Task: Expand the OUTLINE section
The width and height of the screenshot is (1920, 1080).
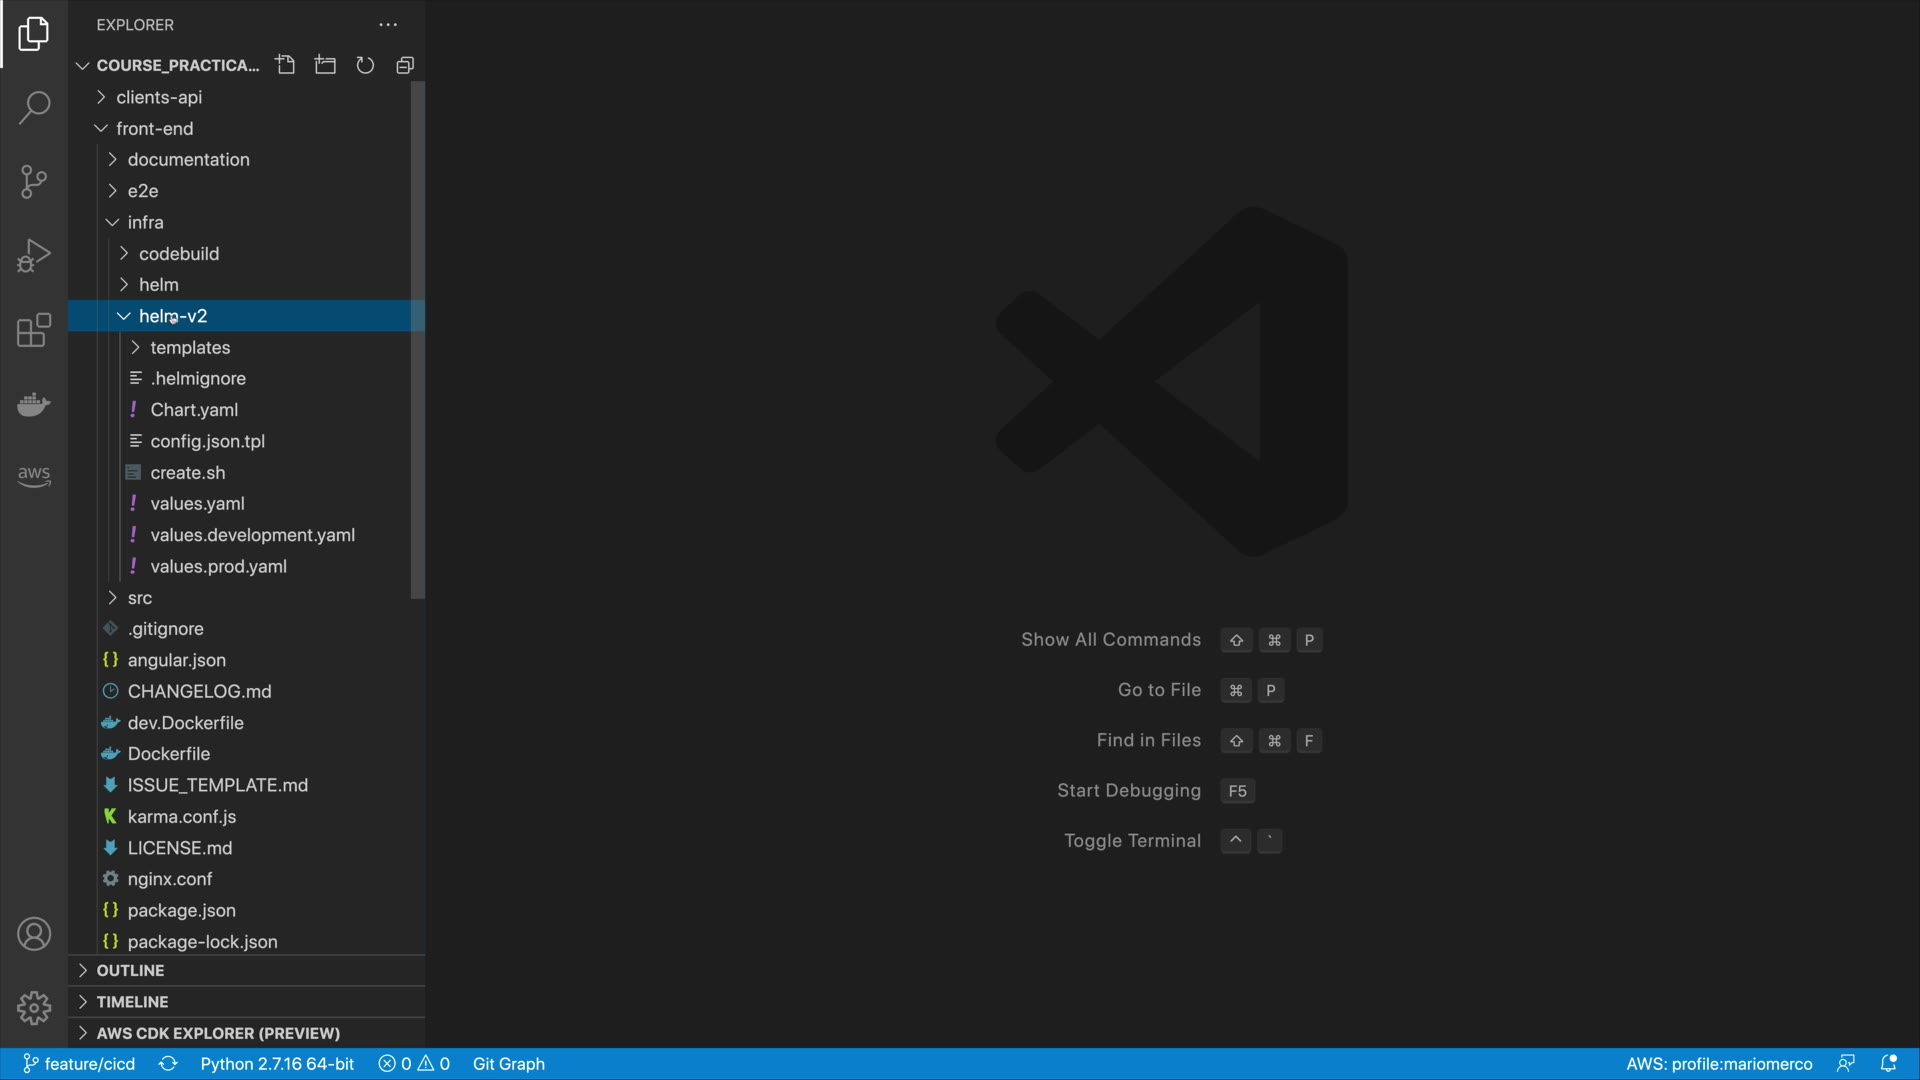Action: click(130, 971)
